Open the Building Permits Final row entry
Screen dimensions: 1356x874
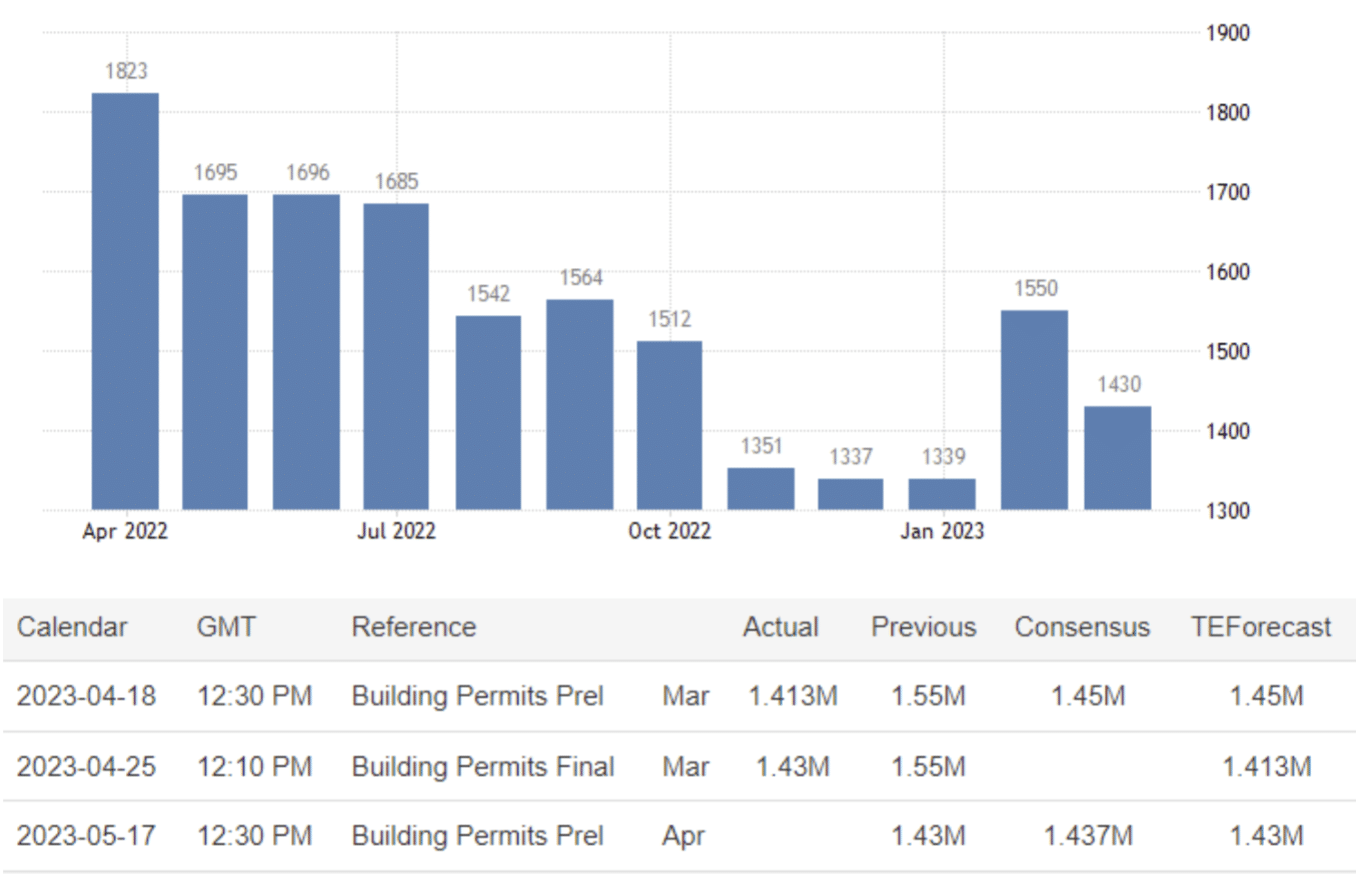(x=483, y=766)
